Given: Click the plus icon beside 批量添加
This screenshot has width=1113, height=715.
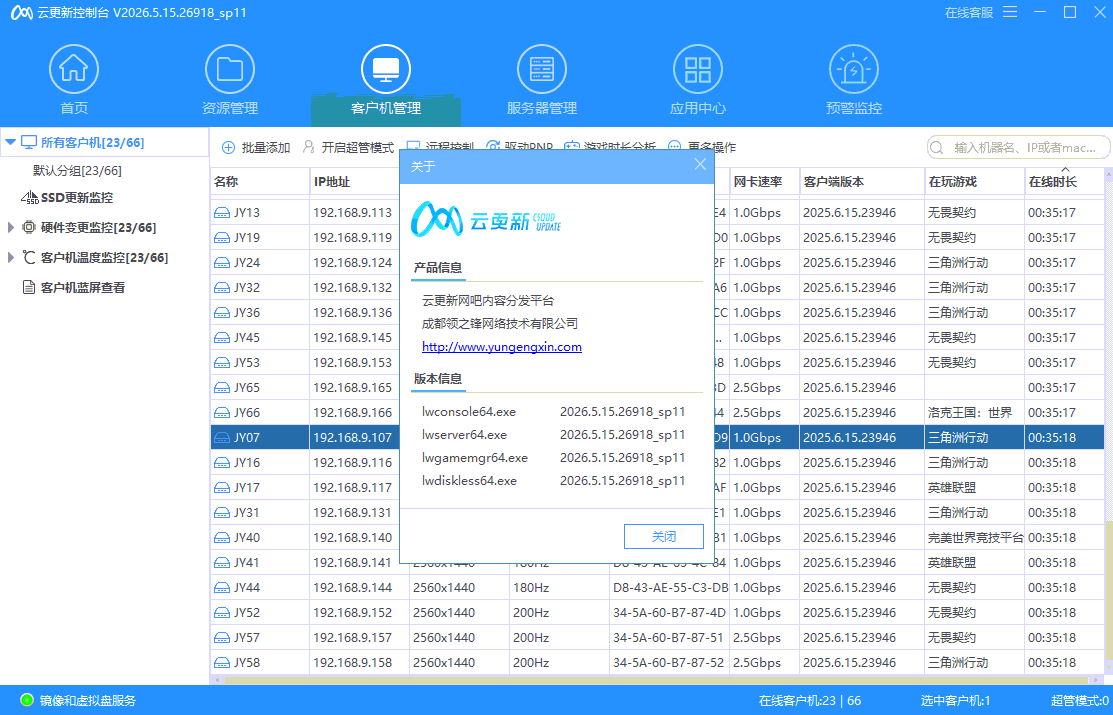Looking at the screenshot, I should [229, 148].
